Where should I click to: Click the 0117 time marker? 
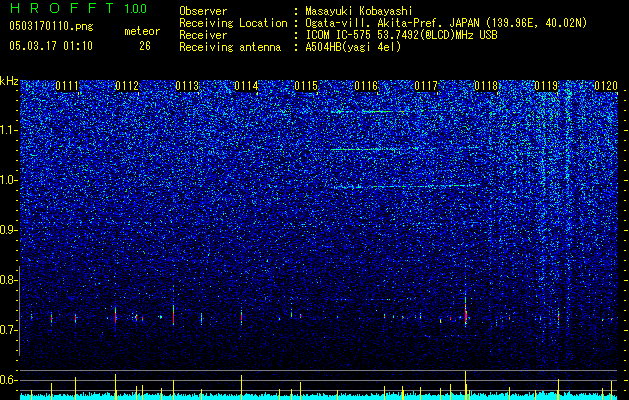426,86
